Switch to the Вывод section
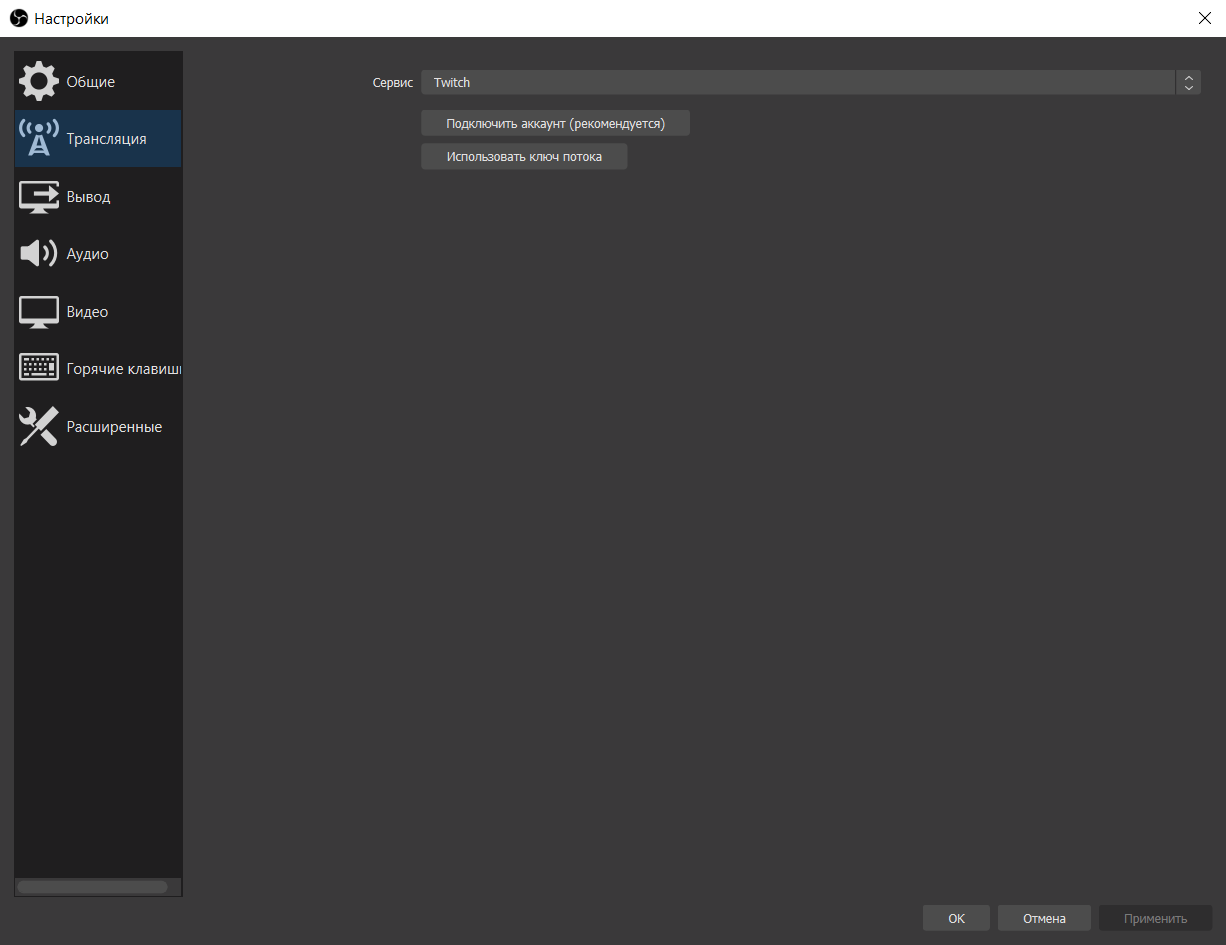Image resolution: width=1226 pixels, height=945 pixels. pos(98,196)
